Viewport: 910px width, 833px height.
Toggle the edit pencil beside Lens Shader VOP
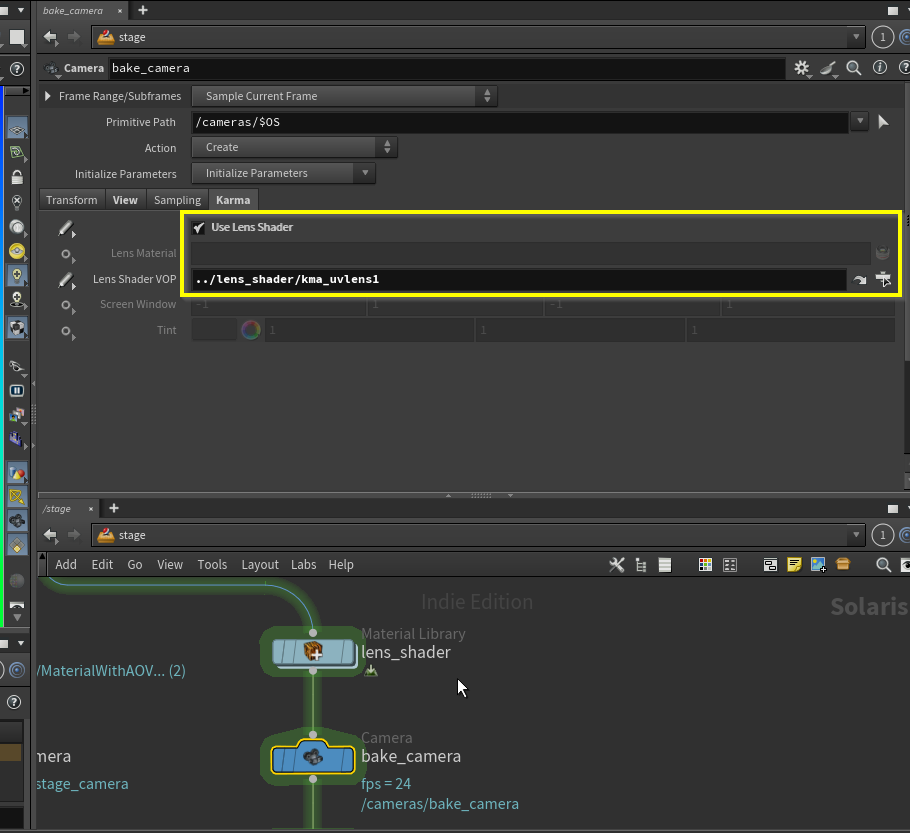(66, 280)
